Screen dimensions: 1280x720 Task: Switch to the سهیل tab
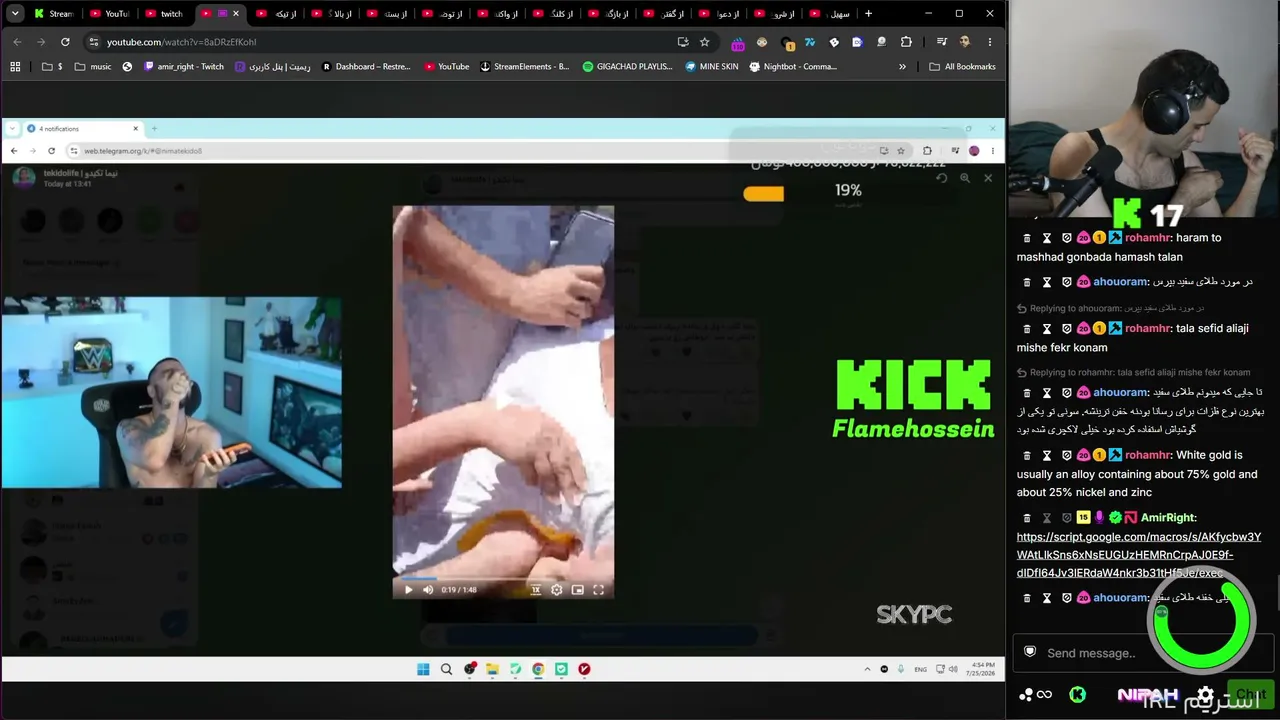pos(830,14)
